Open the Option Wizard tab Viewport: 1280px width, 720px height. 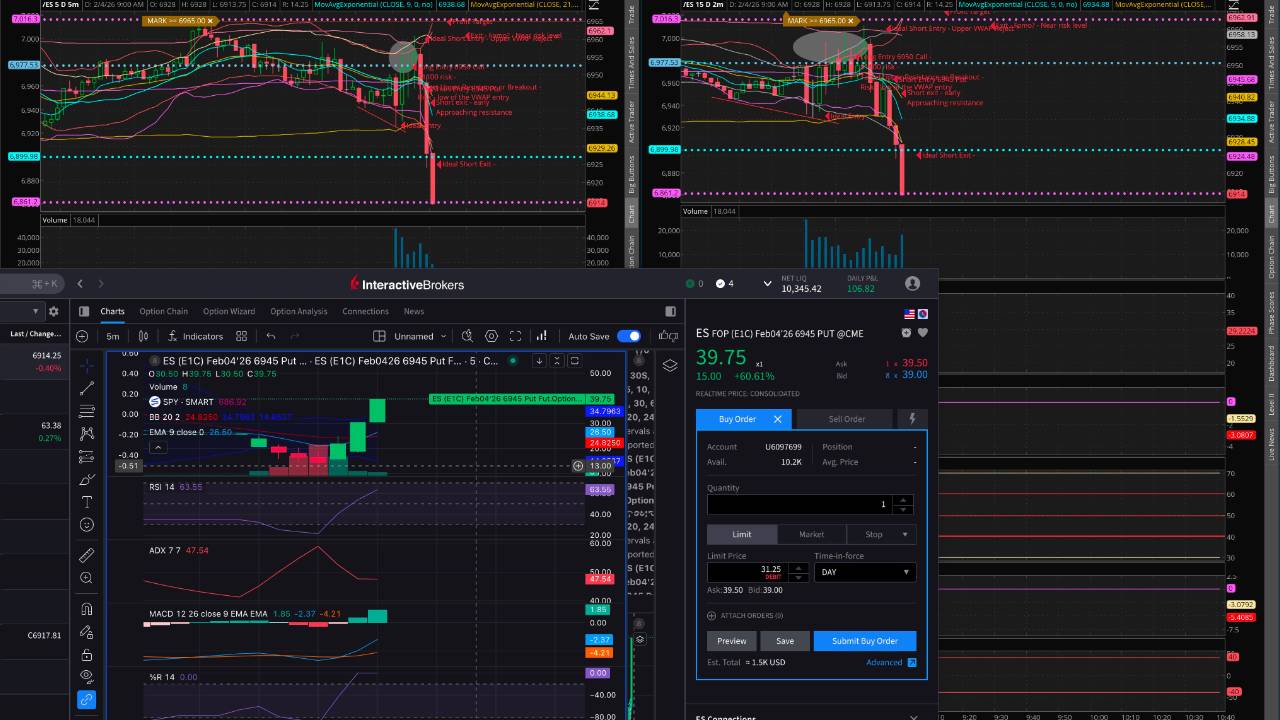pyautogui.click(x=229, y=311)
